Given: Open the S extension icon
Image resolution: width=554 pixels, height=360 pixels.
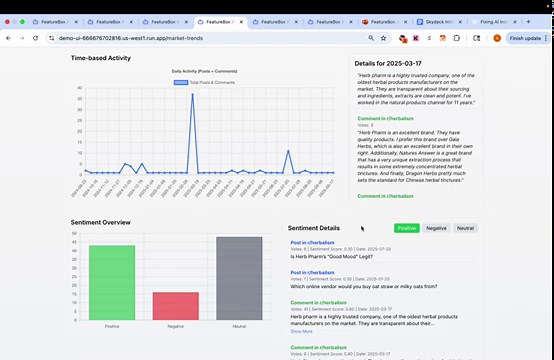Looking at the screenshot, I should point(429,38).
